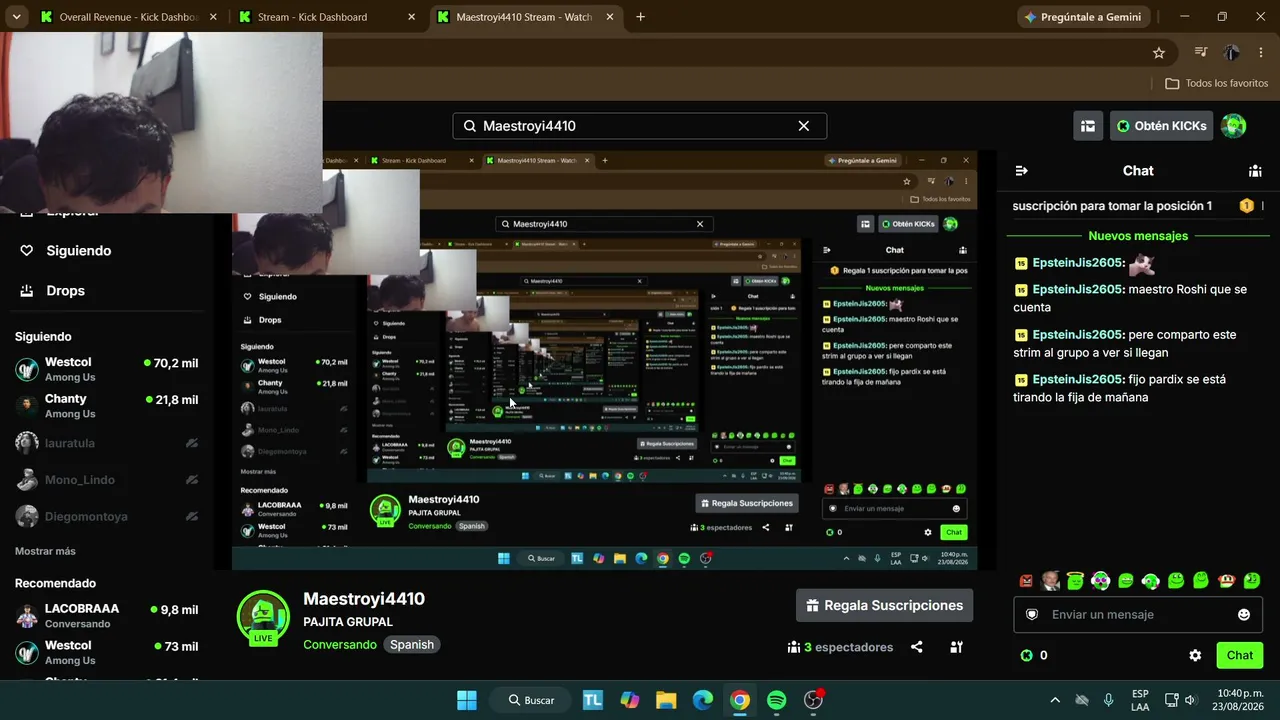Open the user account avatar menu
Image resolution: width=1280 pixels, height=720 pixels.
click(1234, 126)
